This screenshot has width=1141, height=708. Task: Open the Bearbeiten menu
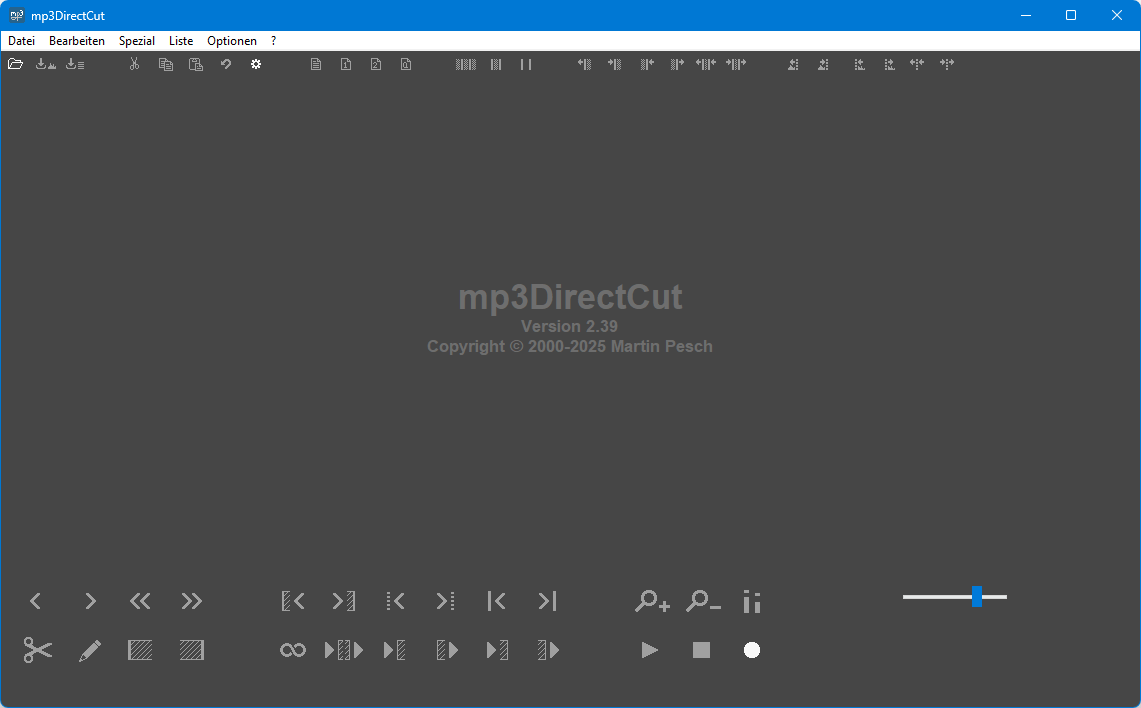point(77,41)
